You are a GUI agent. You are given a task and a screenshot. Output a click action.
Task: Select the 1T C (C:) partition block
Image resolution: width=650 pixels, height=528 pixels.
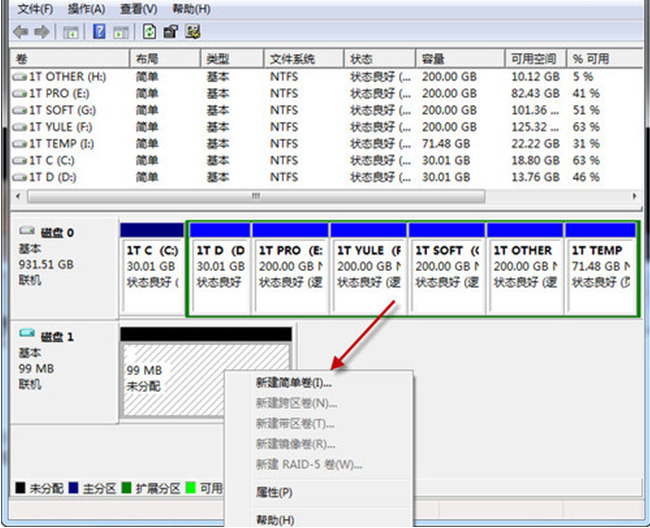coord(152,265)
